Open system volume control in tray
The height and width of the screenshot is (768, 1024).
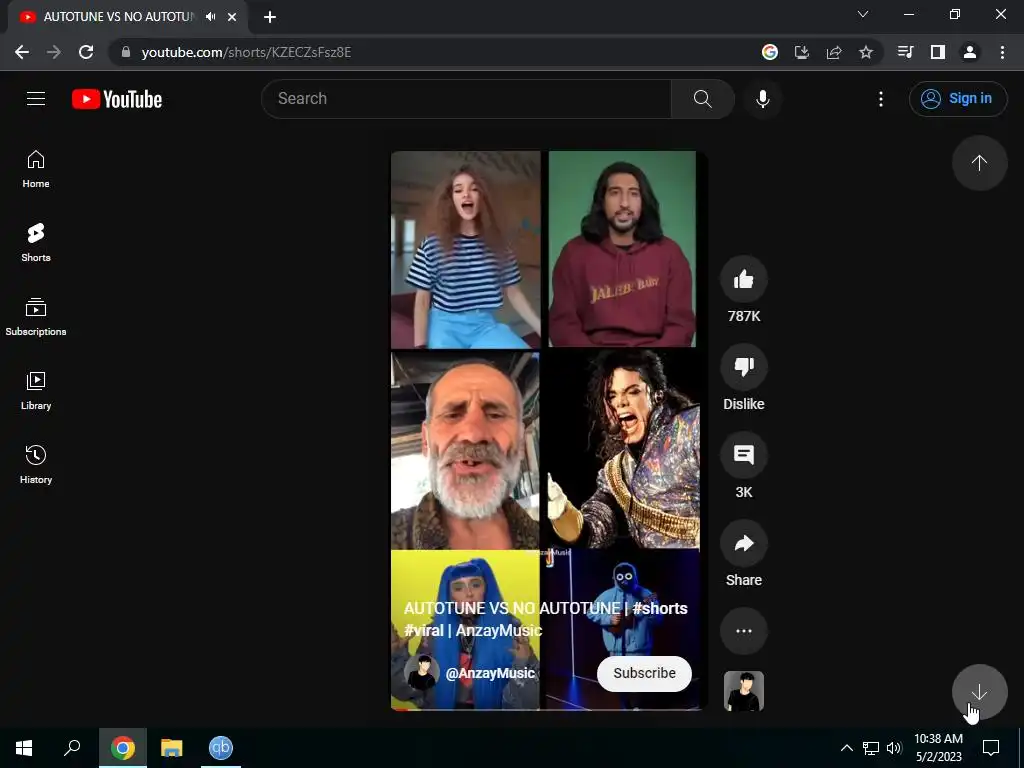[894, 748]
